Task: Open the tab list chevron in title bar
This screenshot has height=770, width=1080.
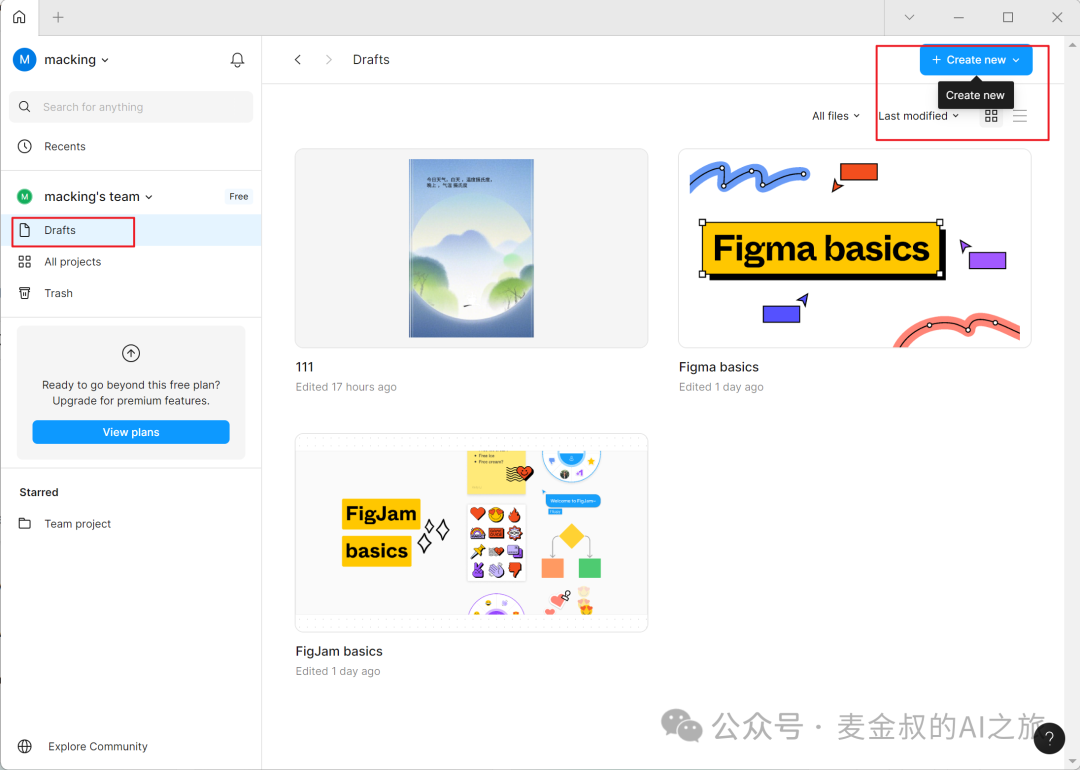Action: (x=909, y=17)
